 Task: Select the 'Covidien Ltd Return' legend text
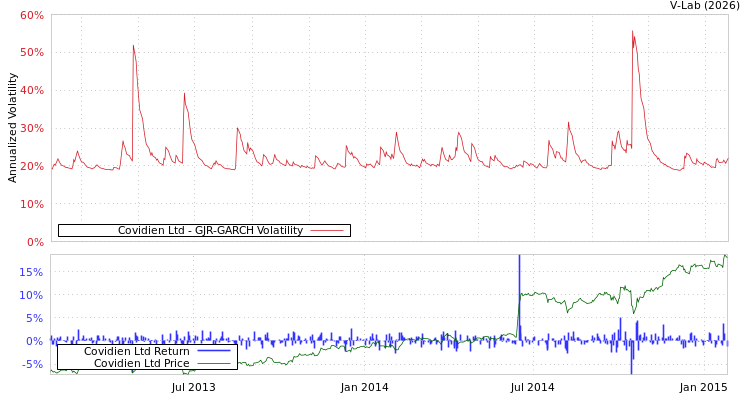136,351
